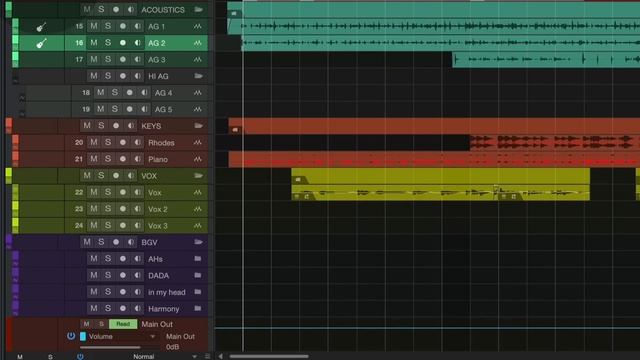This screenshot has width=640, height=360.
Task: Open the list options icon beside Normal
Action: 207,356
